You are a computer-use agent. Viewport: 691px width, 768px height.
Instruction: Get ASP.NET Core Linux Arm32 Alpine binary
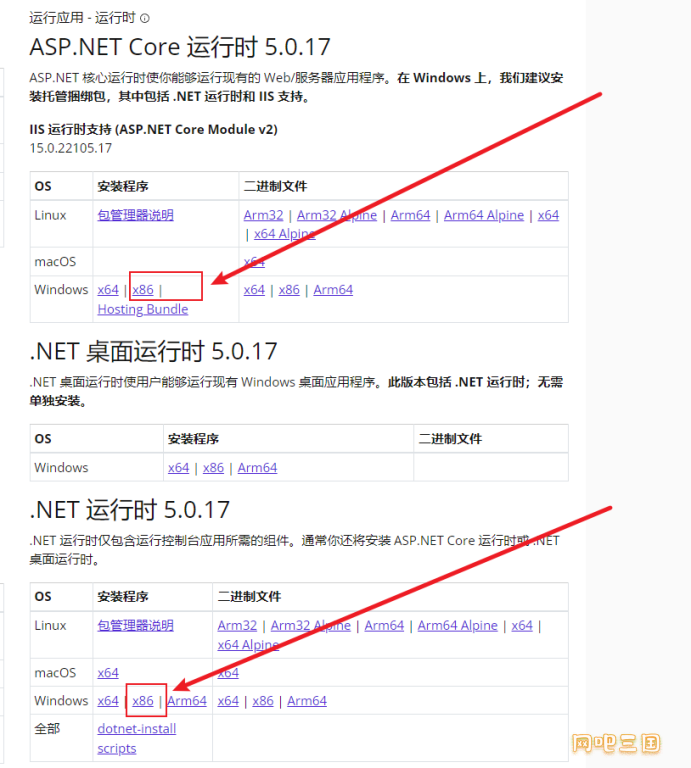[337, 215]
